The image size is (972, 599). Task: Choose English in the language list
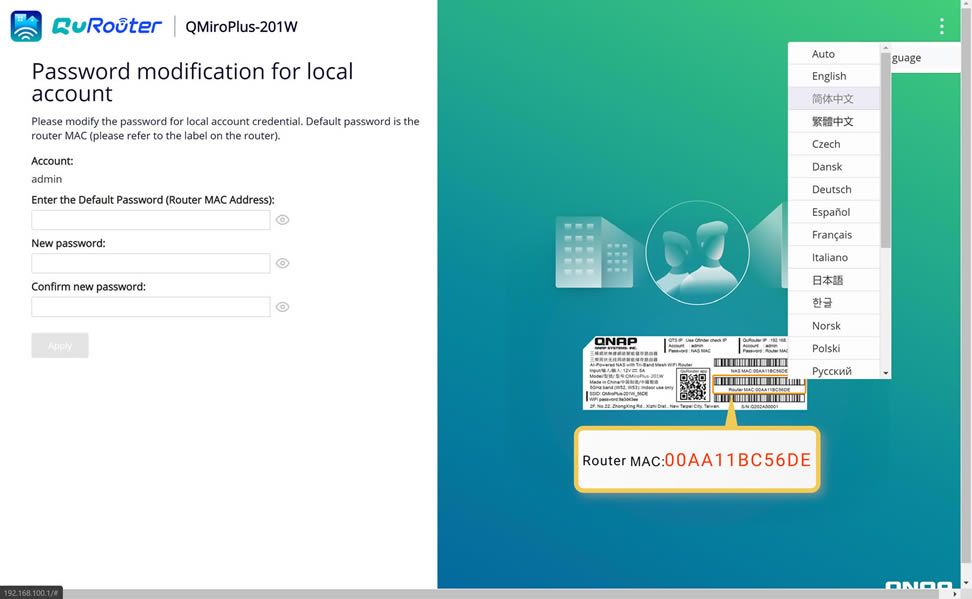pyautogui.click(x=834, y=76)
